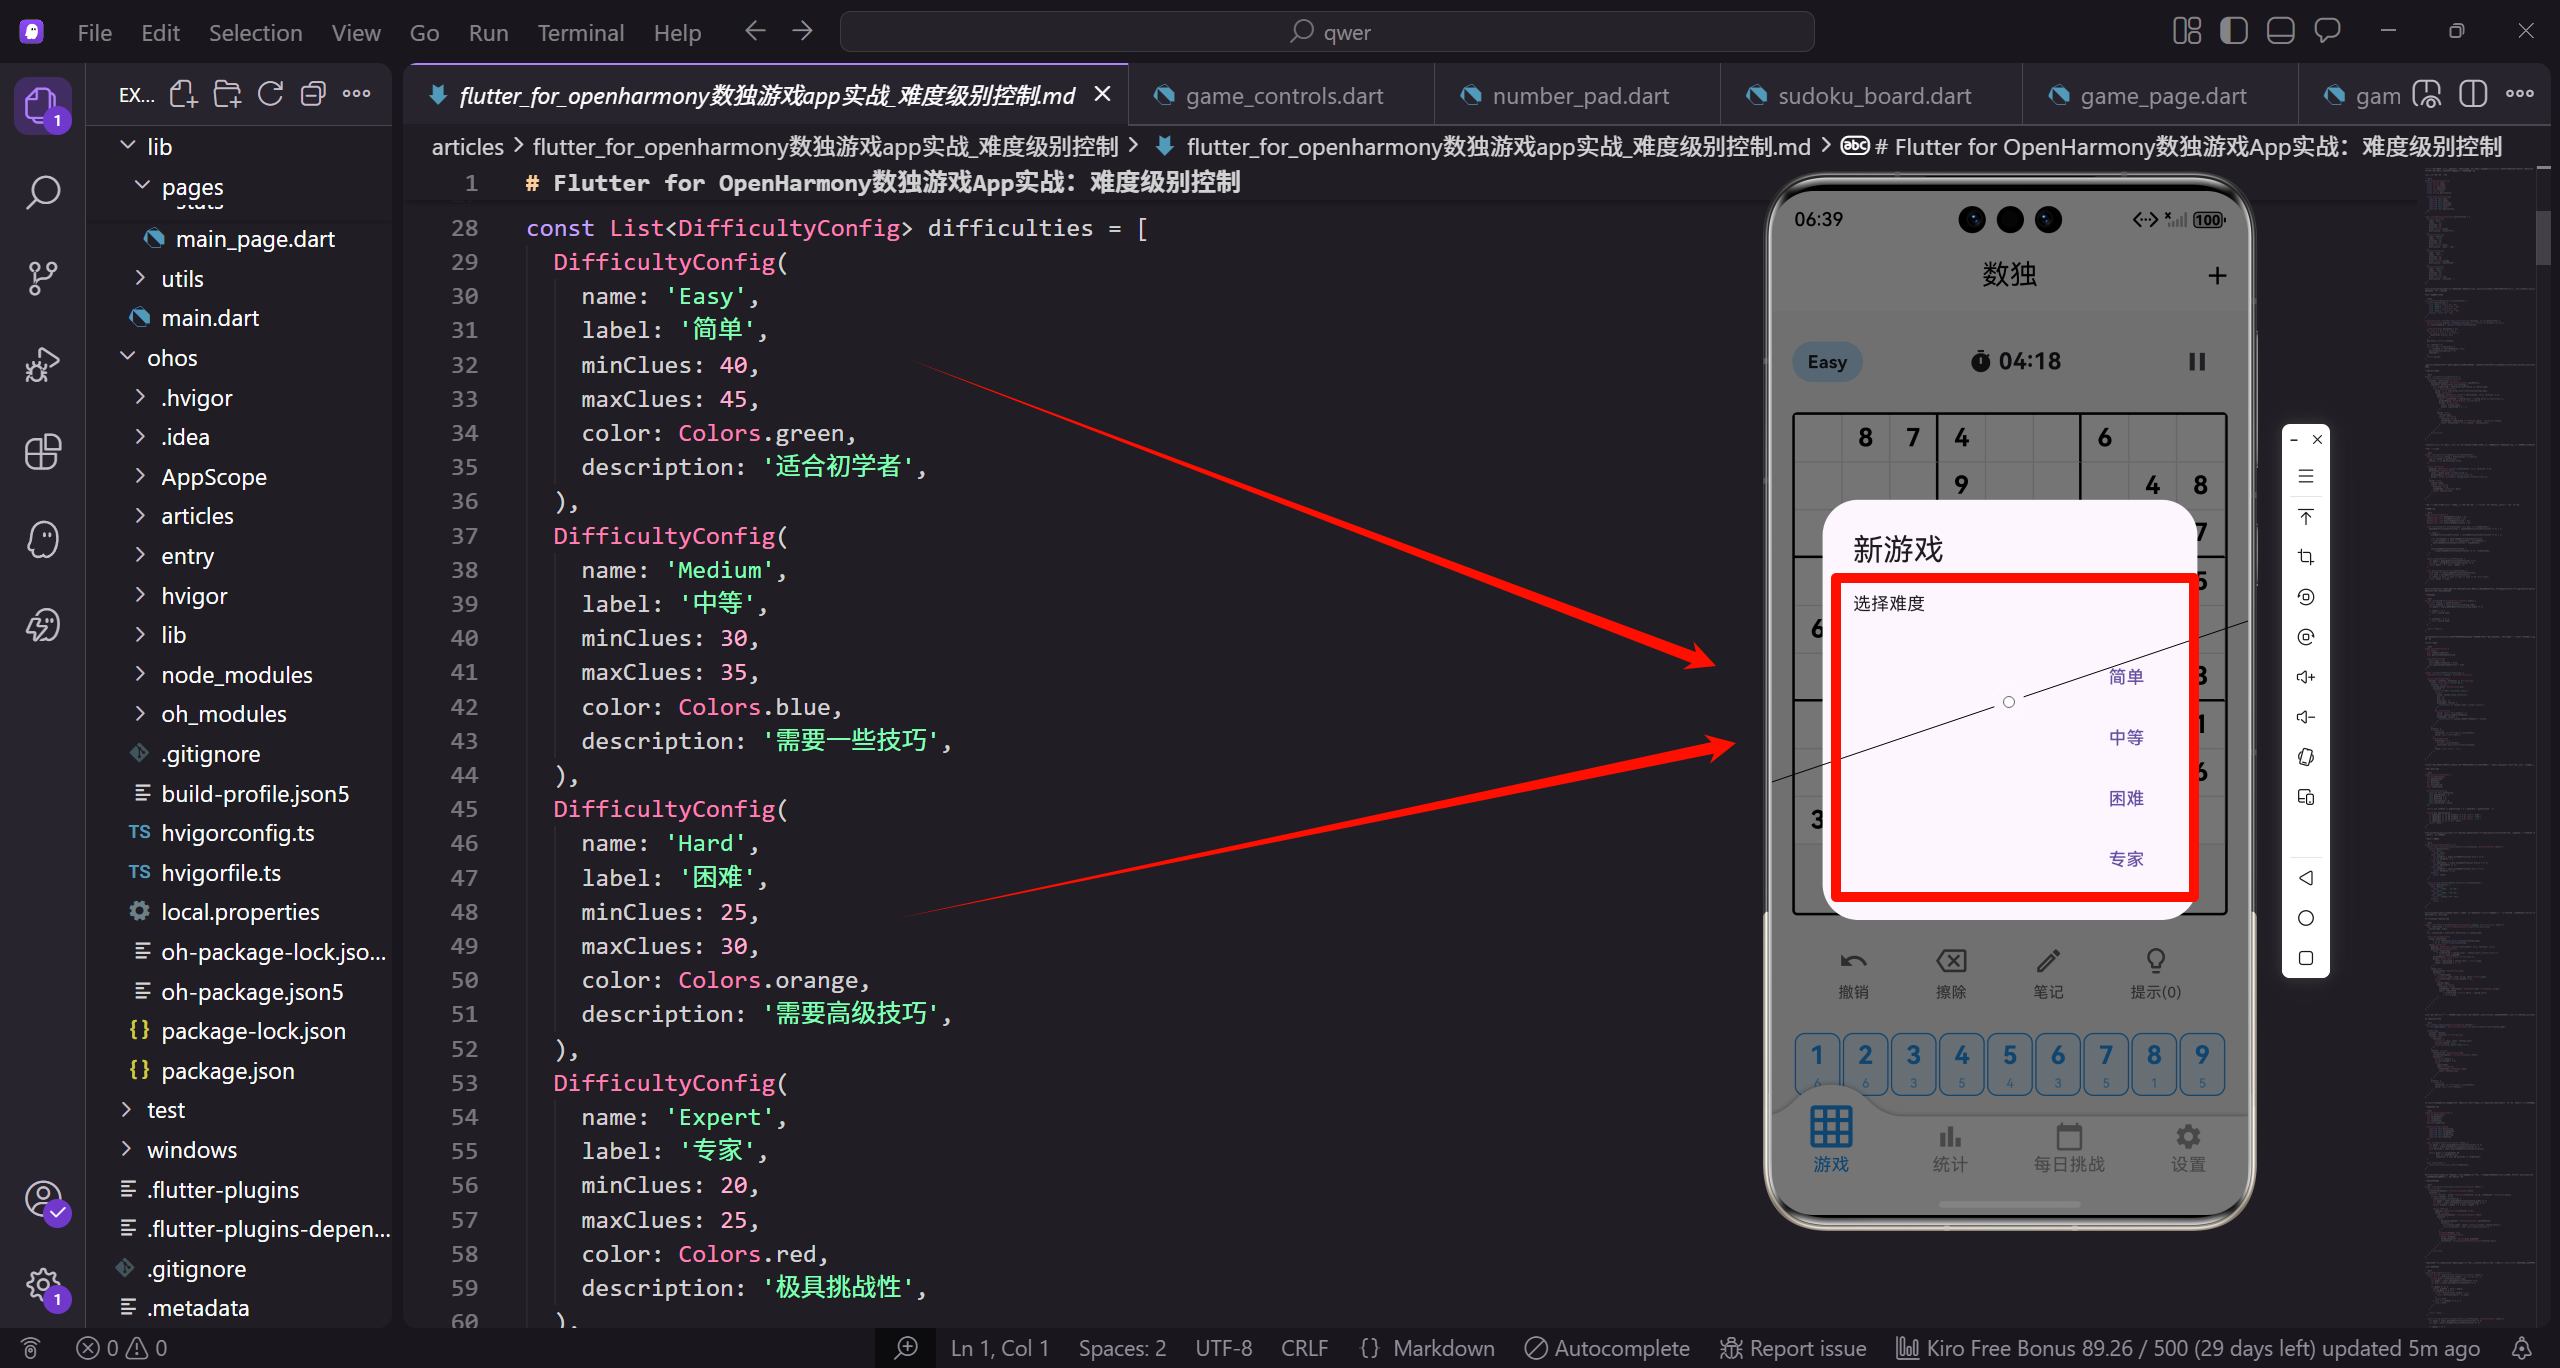Open the Terminal menu
This screenshot has height=1368, width=2560.
pos(580,33)
